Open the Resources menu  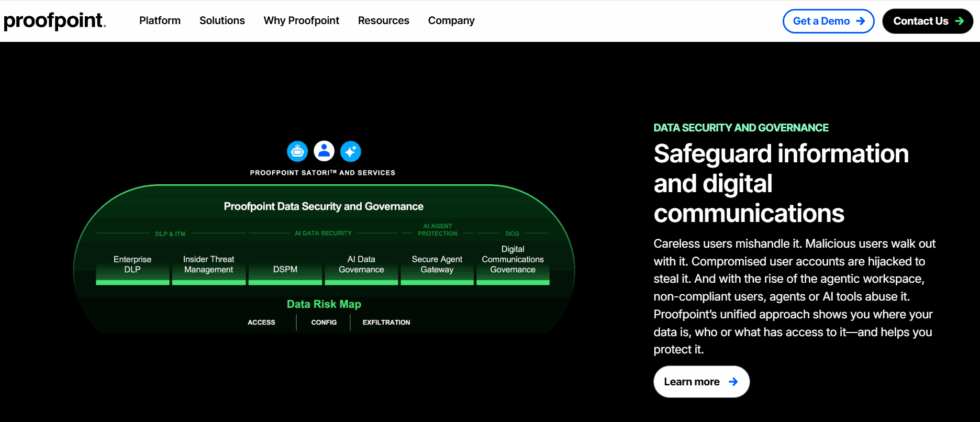383,21
